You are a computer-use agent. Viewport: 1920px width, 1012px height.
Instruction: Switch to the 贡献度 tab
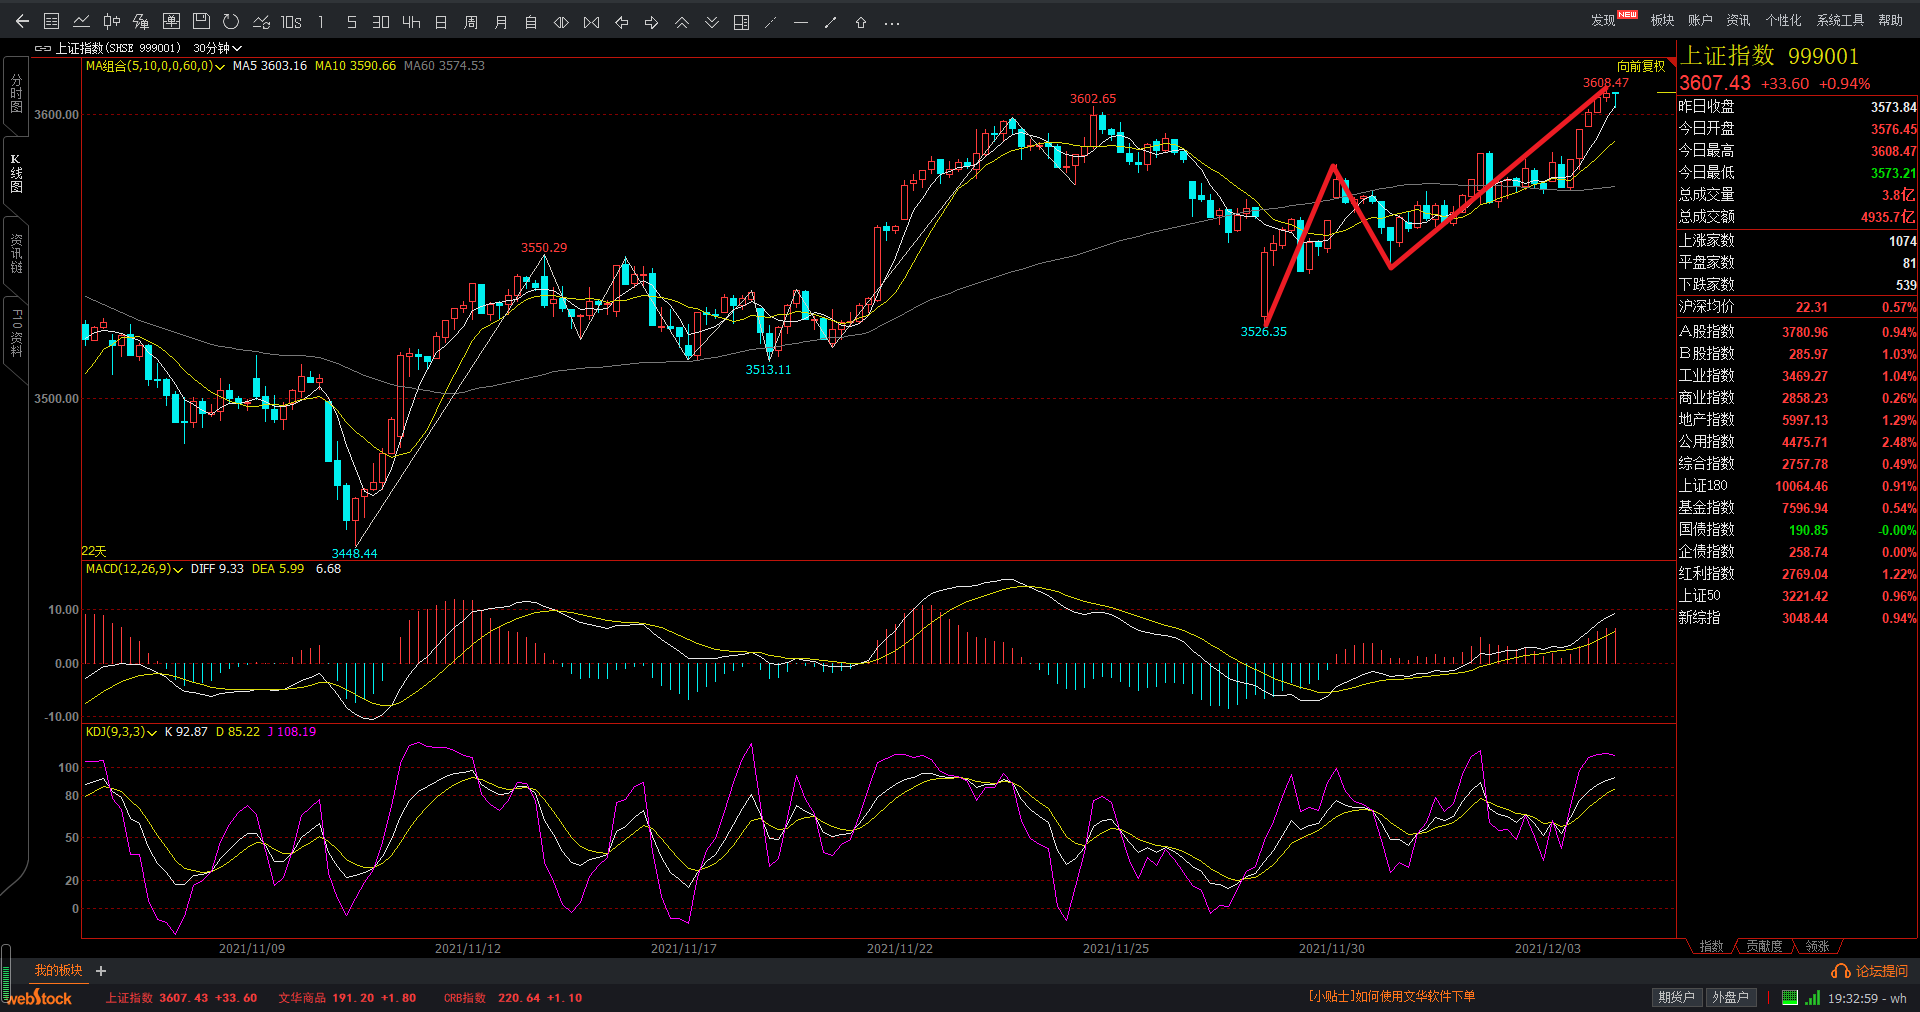pos(1764,946)
